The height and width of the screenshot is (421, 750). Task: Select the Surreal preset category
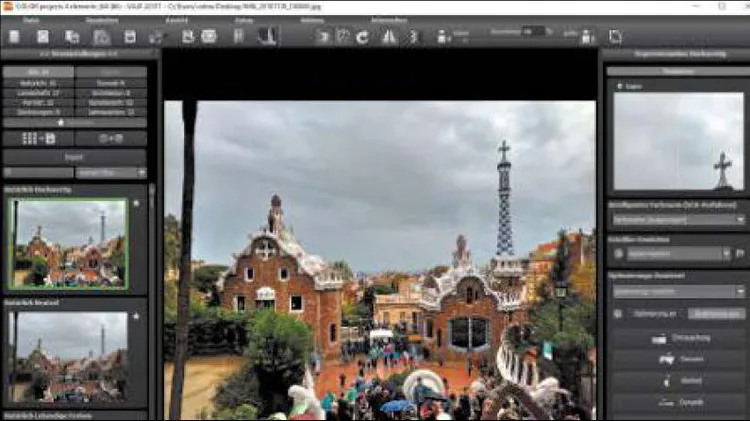111,83
